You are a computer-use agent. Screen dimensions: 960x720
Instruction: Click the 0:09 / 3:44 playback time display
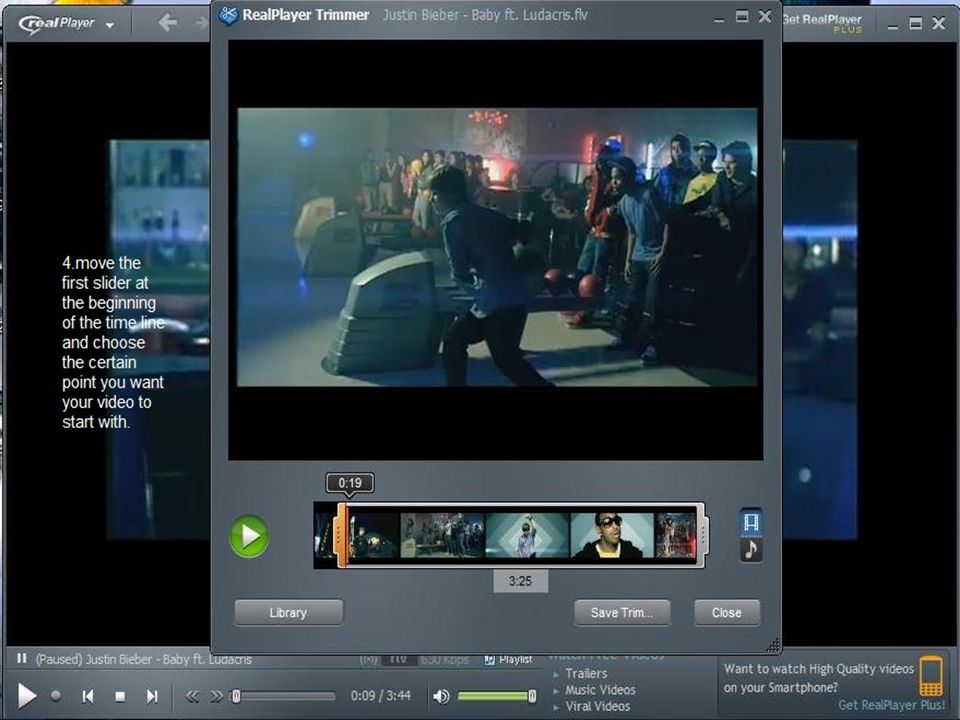(380, 696)
